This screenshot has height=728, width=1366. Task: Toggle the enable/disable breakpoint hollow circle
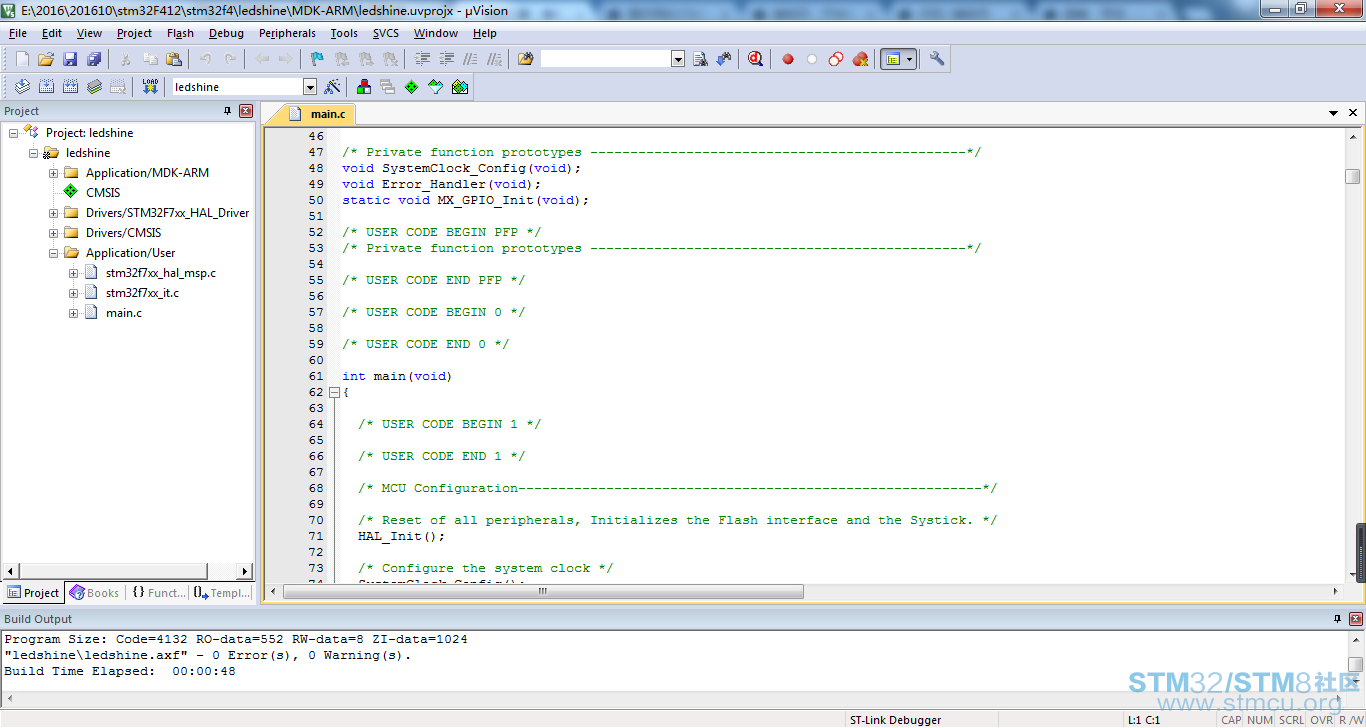(x=812, y=59)
